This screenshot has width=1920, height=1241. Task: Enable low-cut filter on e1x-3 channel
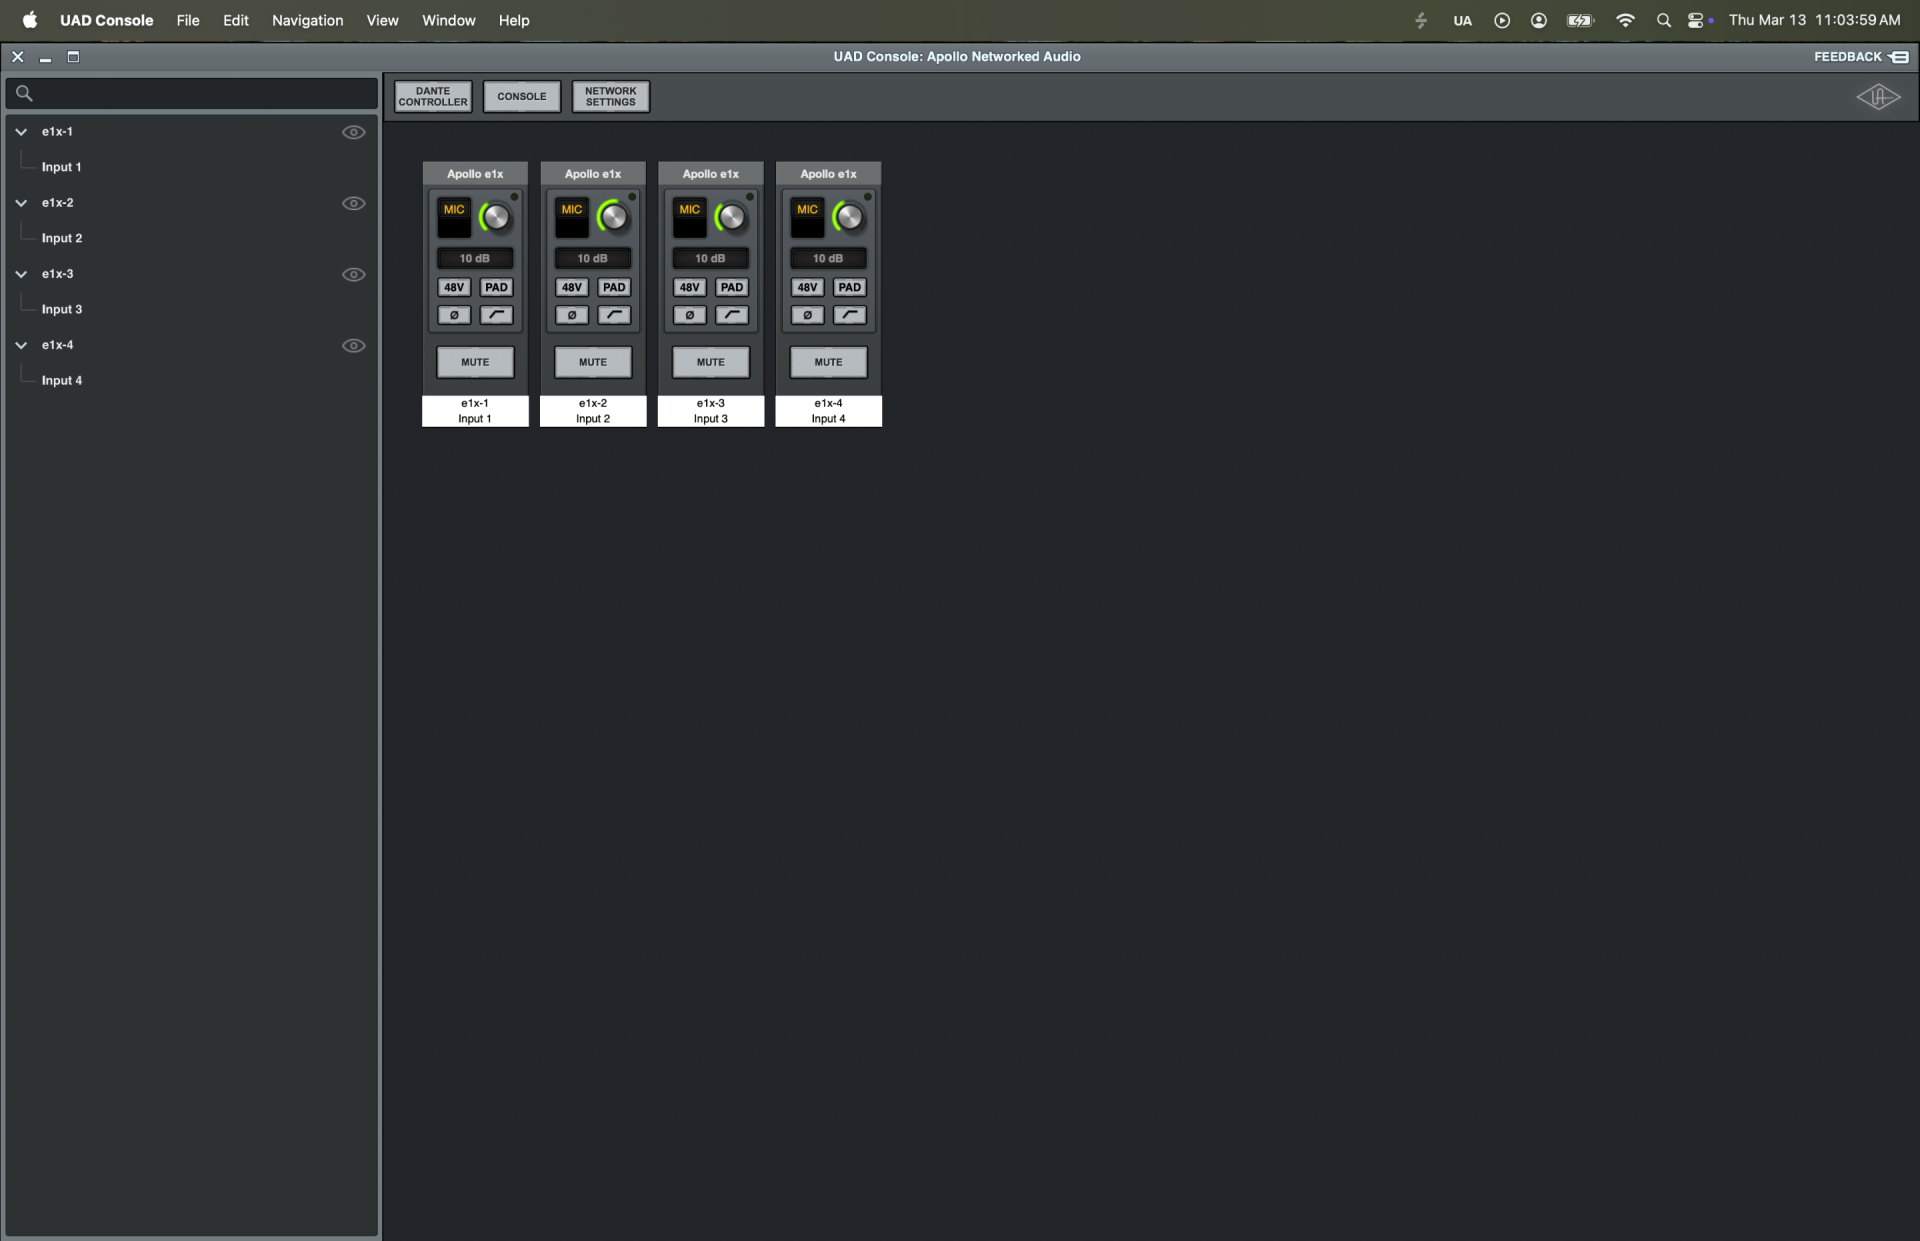pyautogui.click(x=732, y=315)
